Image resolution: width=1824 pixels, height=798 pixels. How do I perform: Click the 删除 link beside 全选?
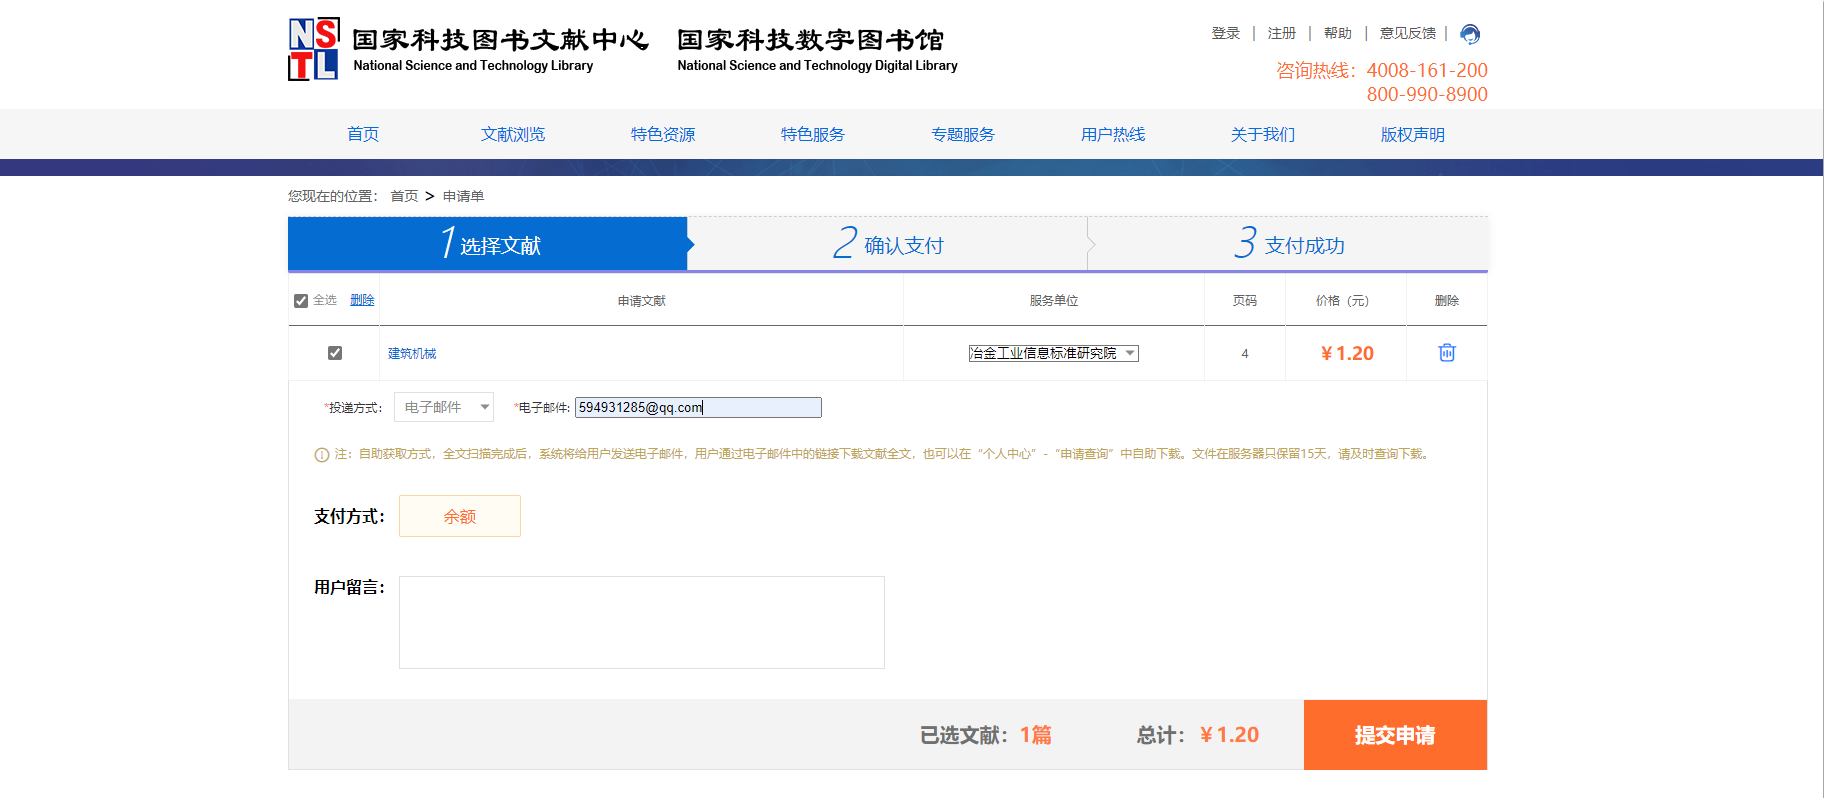coord(362,300)
